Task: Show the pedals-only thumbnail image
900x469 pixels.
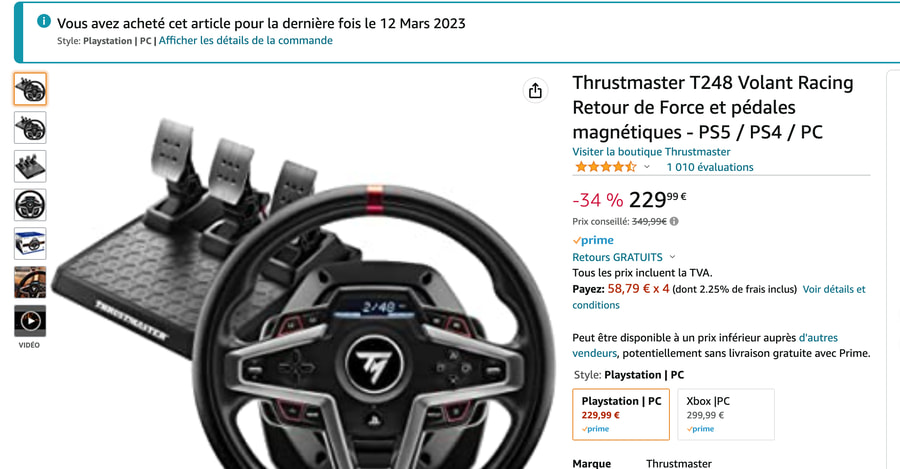Action: point(30,166)
